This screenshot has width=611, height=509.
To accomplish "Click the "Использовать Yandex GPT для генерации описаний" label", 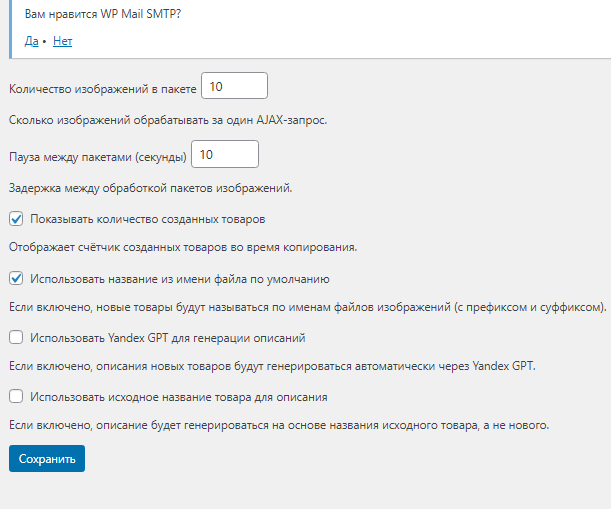I will (167, 338).
